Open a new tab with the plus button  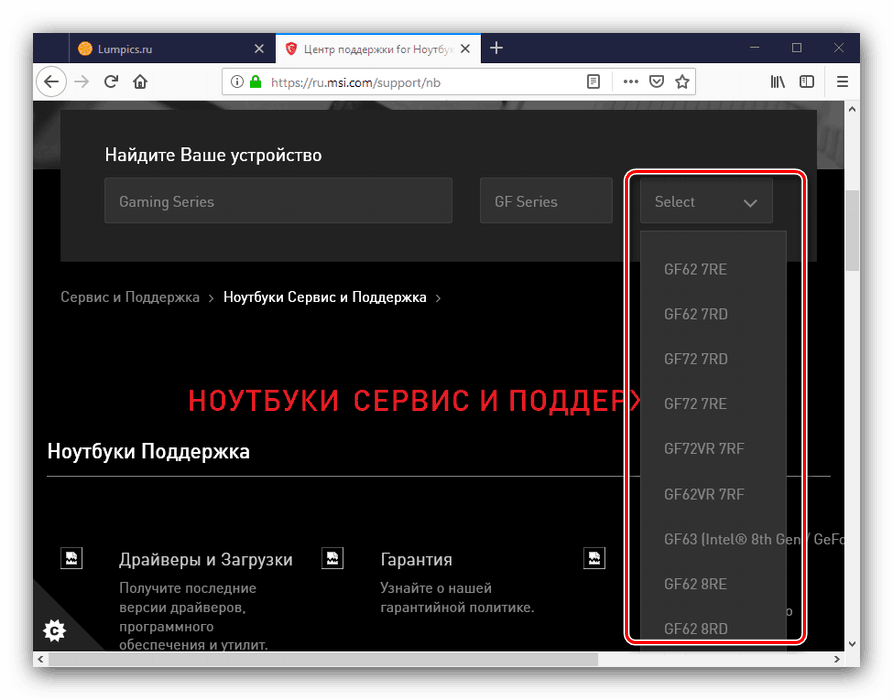click(x=497, y=48)
